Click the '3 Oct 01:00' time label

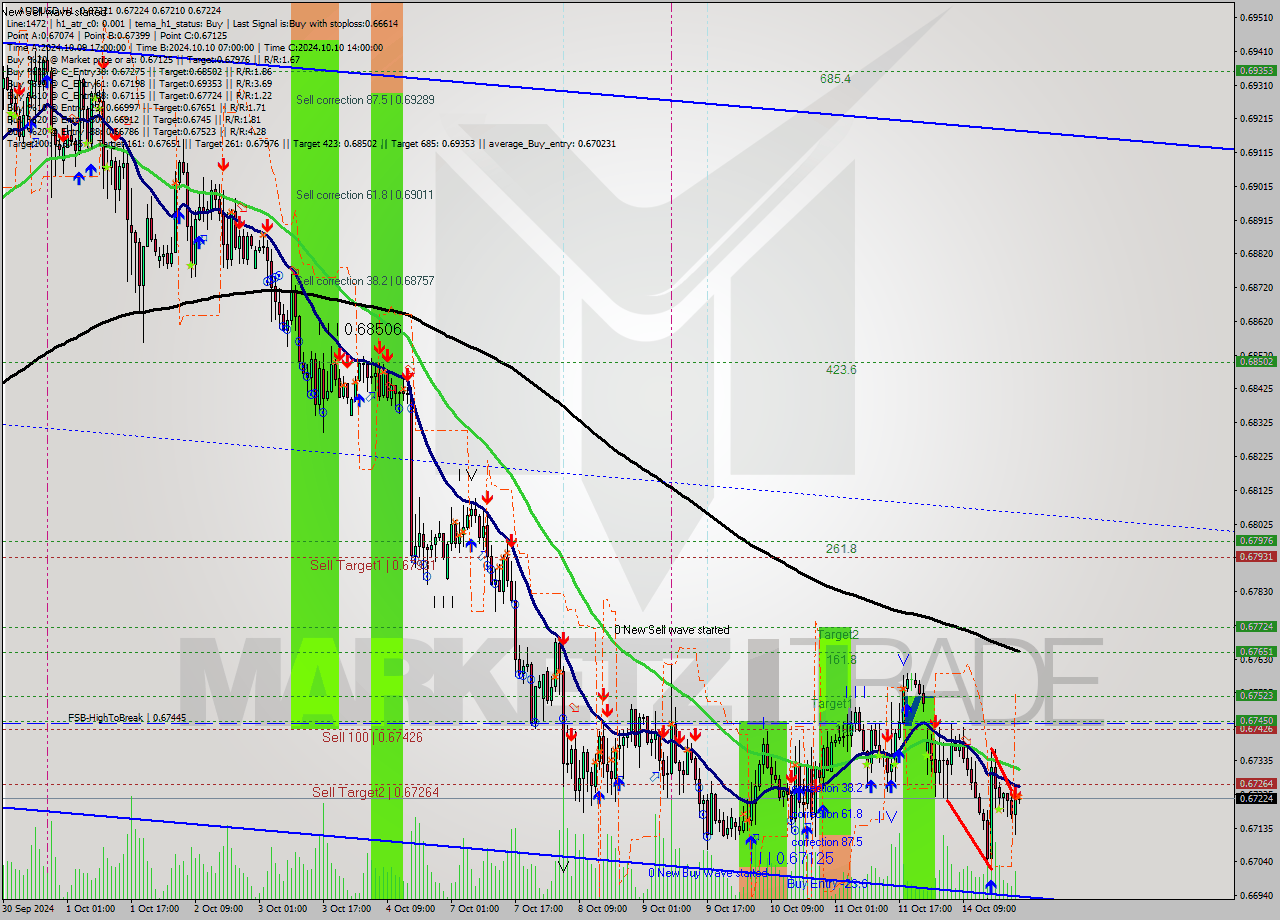[282, 909]
